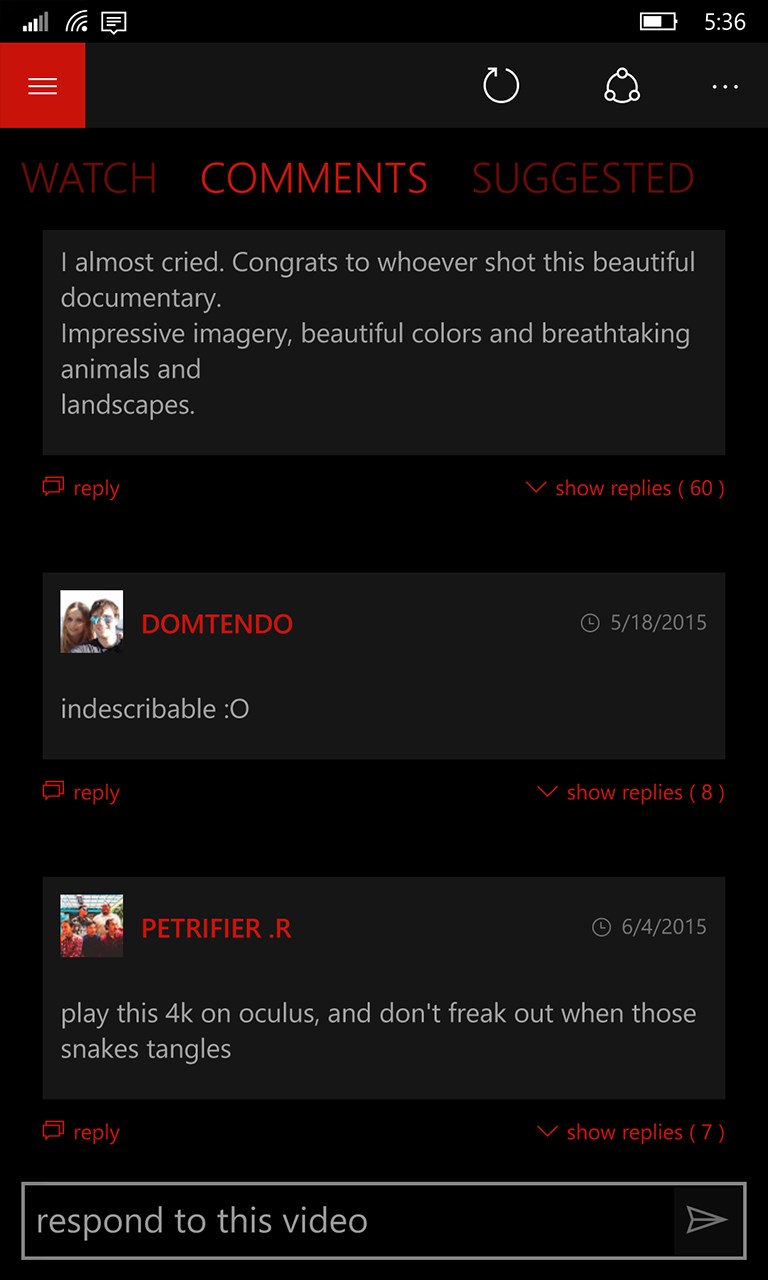The height and width of the screenshot is (1280, 768).
Task: Open DOMTENDO user profile name
Action: (x=217, y=624)
